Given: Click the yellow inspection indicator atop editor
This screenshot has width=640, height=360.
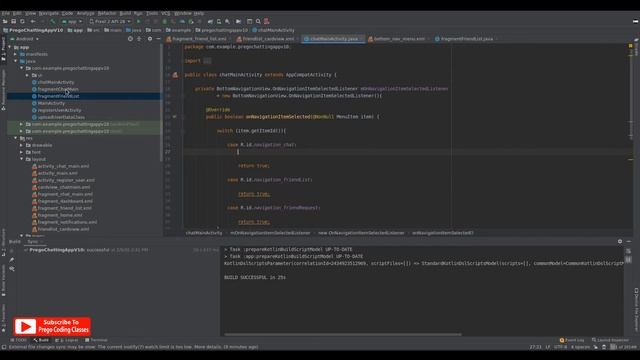Looking at the screenshot, I should [631, 46].
